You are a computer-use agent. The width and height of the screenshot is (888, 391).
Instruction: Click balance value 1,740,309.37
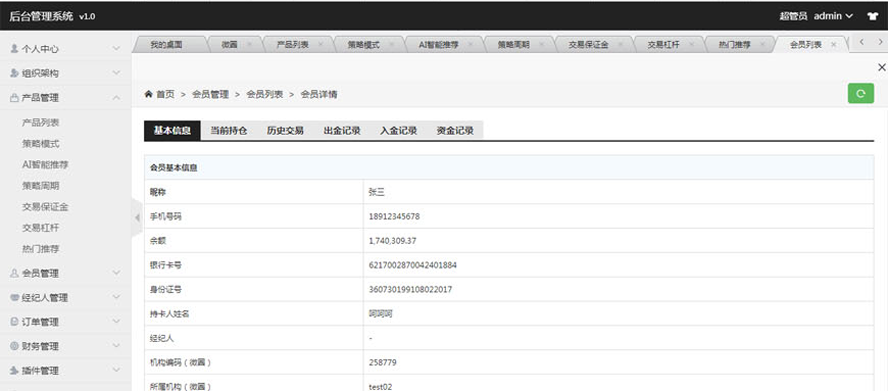(x=392, y=241)
